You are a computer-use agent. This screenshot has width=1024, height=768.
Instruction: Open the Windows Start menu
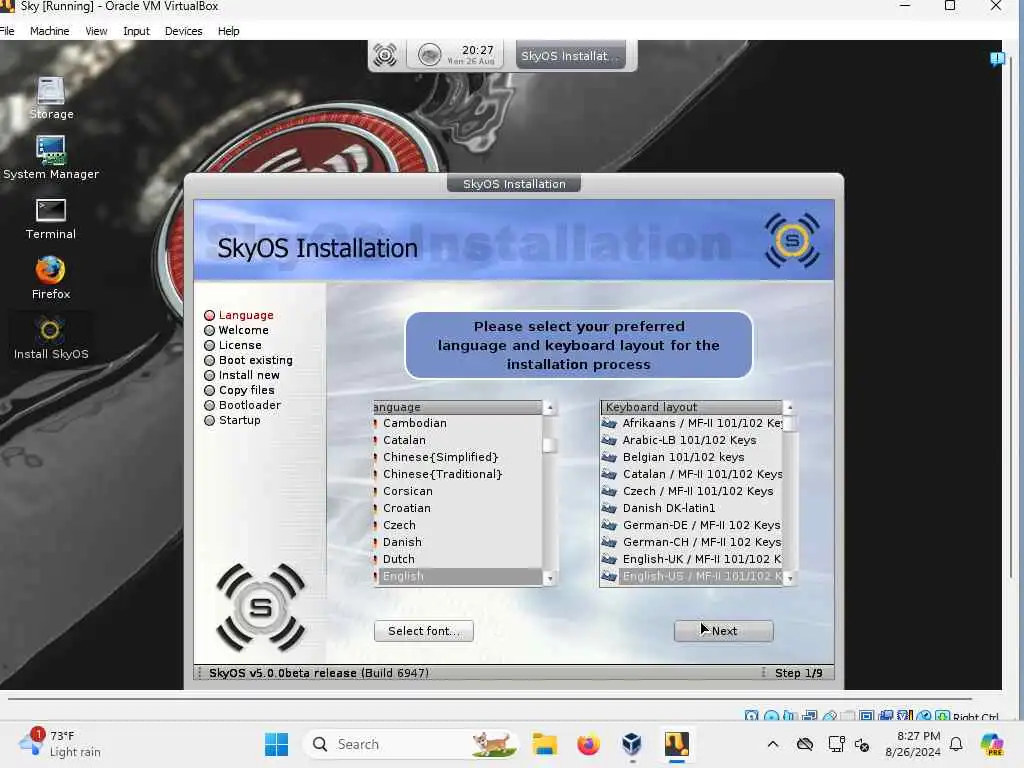coord(276,744)
